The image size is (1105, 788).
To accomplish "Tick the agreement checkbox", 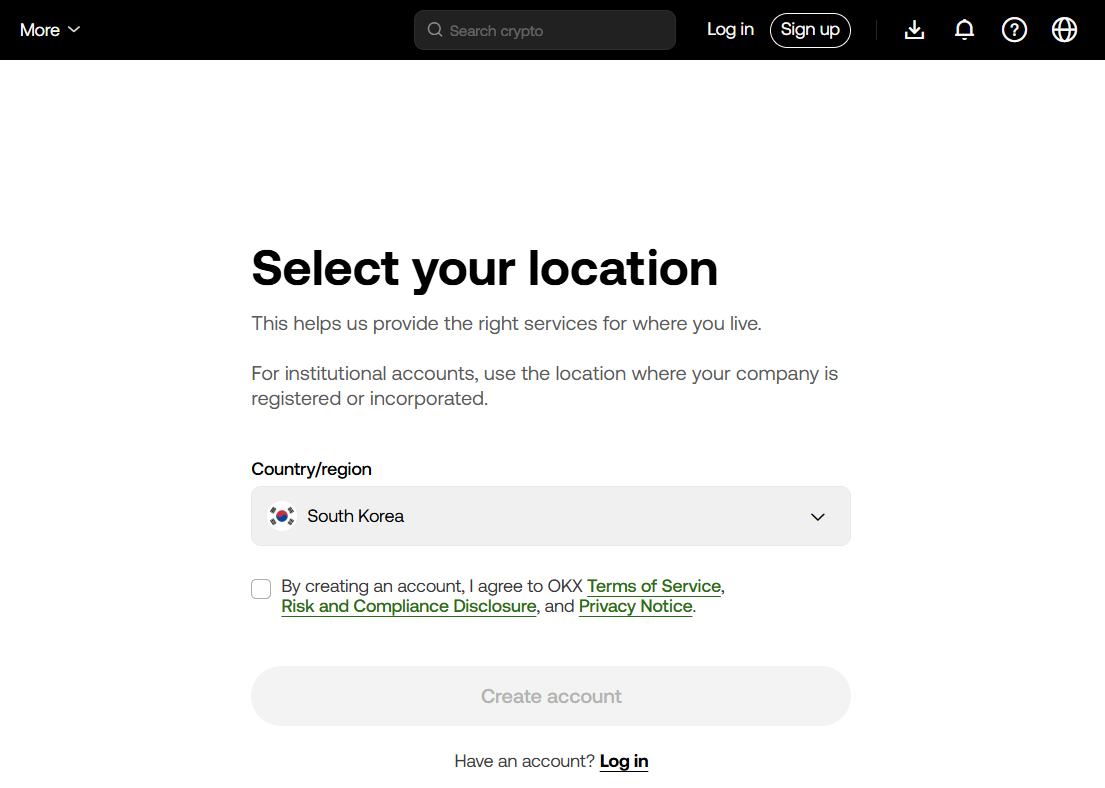I will tap(261, 589).
